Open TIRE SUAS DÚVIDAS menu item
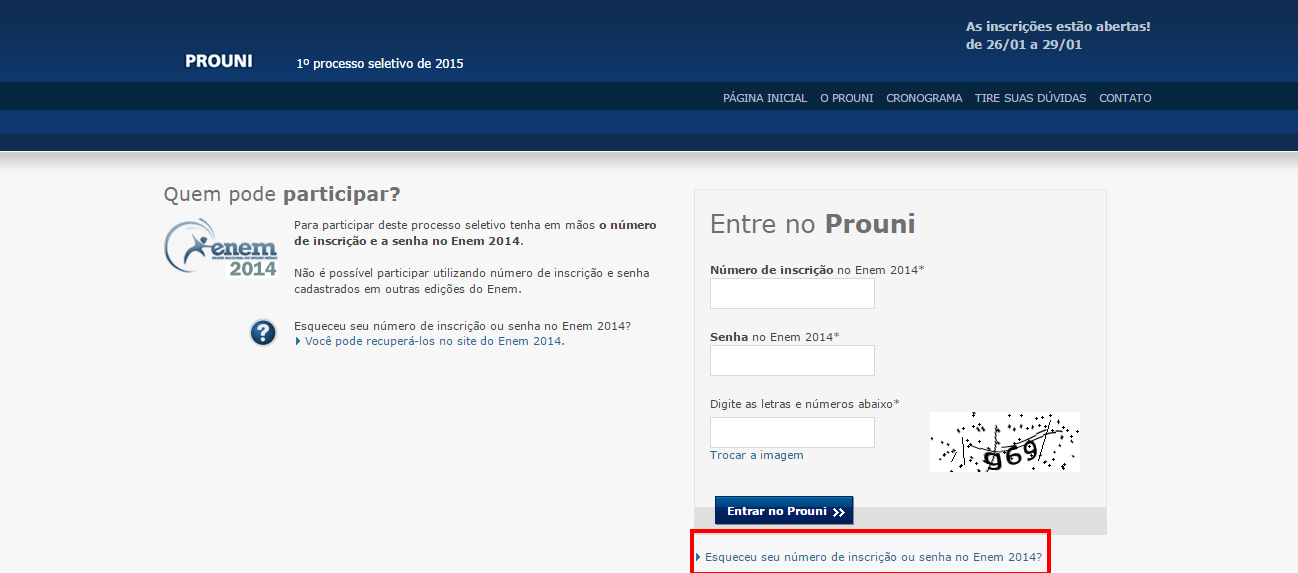The width and height of the screenshot is (1298, 573). pyautogui.click(x=1030, y=98)
